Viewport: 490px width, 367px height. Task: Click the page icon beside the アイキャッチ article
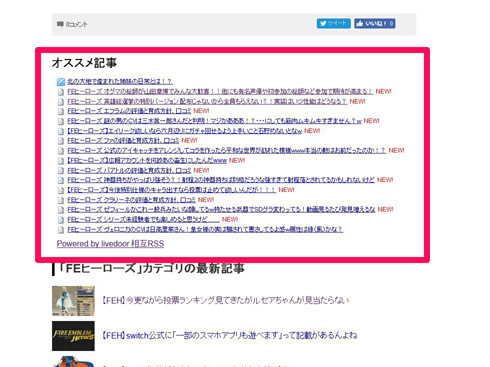coord(61,151)
